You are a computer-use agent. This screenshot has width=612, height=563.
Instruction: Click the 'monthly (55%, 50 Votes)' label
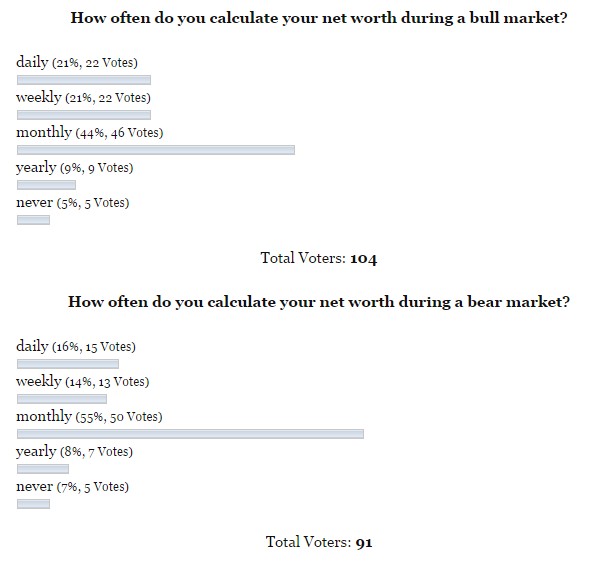click(89, 416)
